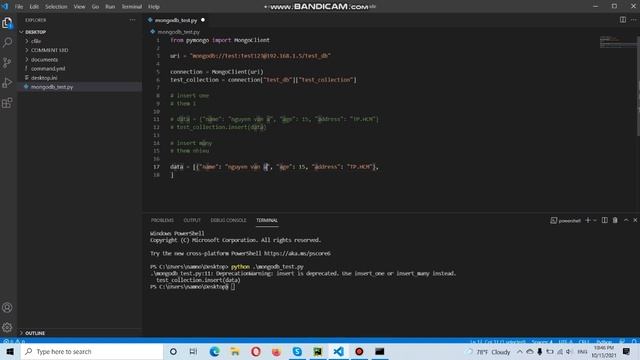The image size is (640, 360).
Task: Select the TERMINAL panel tab
Action: (x=267, y=220)
